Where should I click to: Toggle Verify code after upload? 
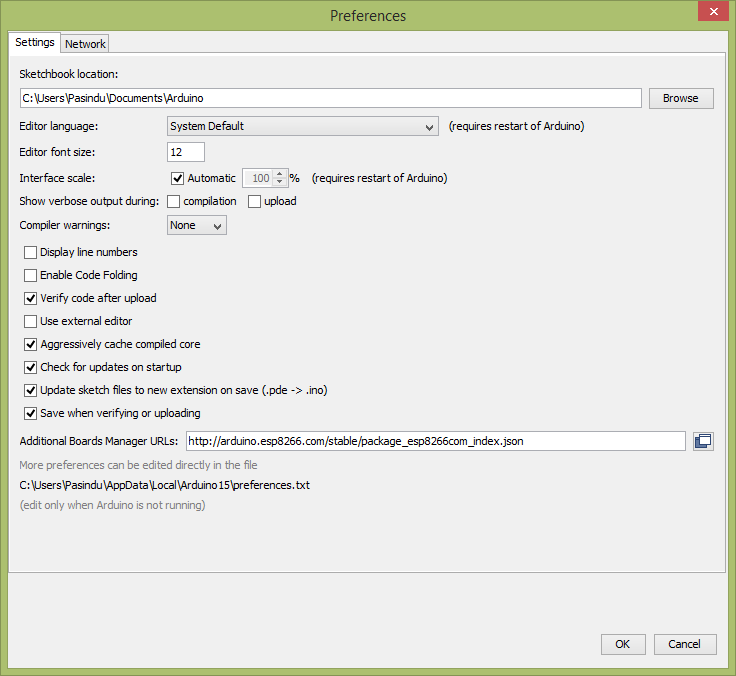31,299
